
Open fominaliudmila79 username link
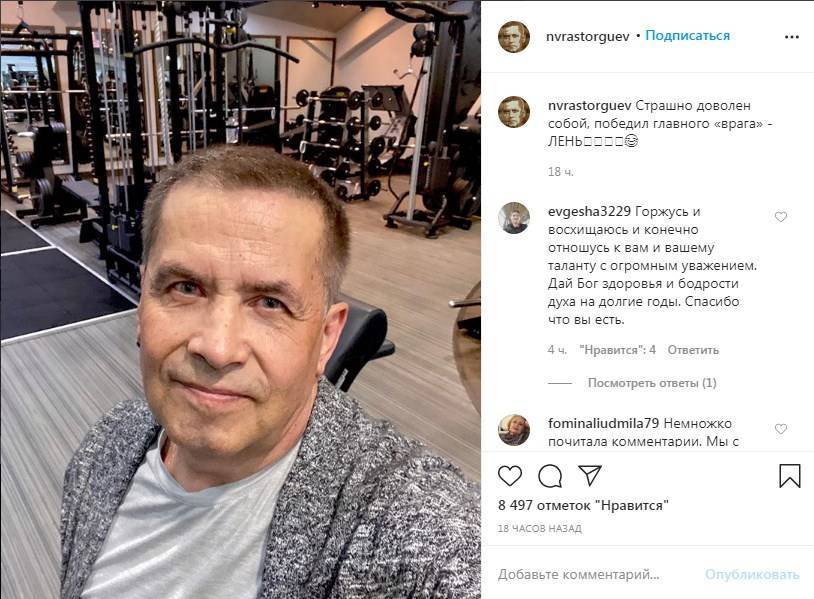click(x=603, y=424)
